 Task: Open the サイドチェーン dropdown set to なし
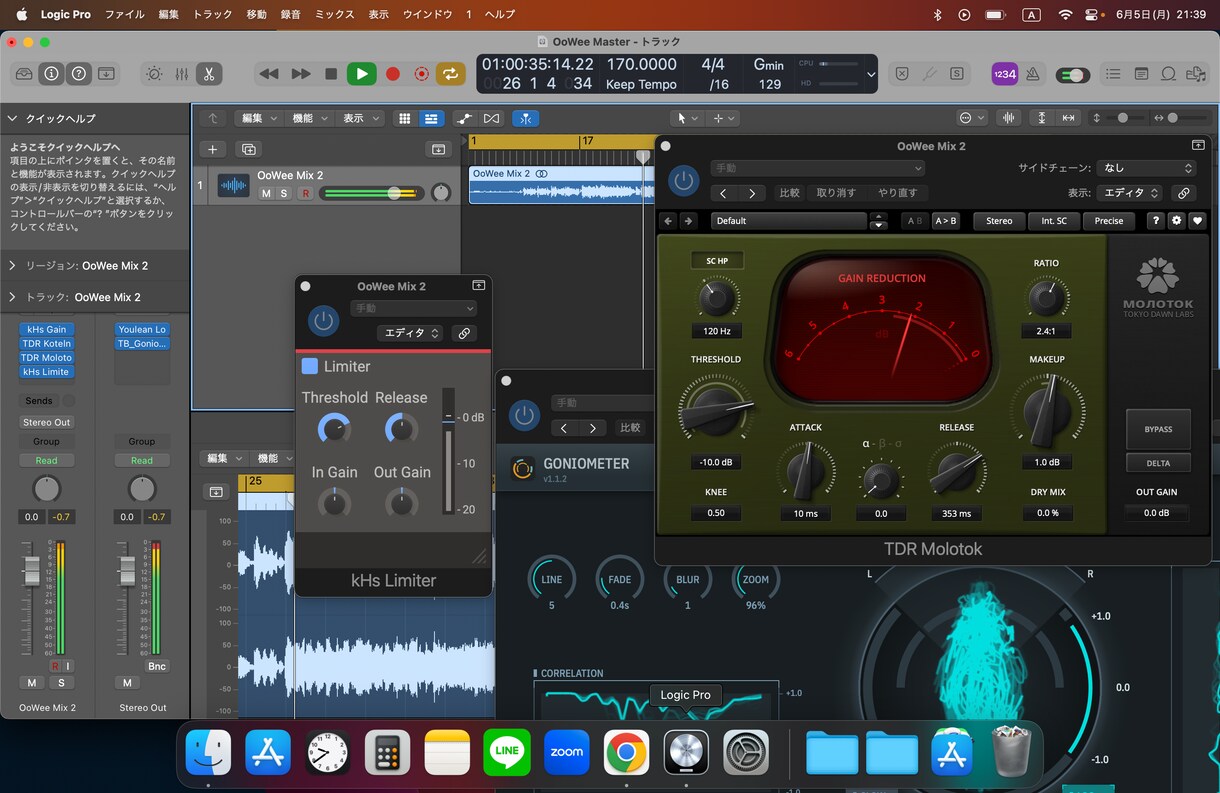[x=1146, y=168]
